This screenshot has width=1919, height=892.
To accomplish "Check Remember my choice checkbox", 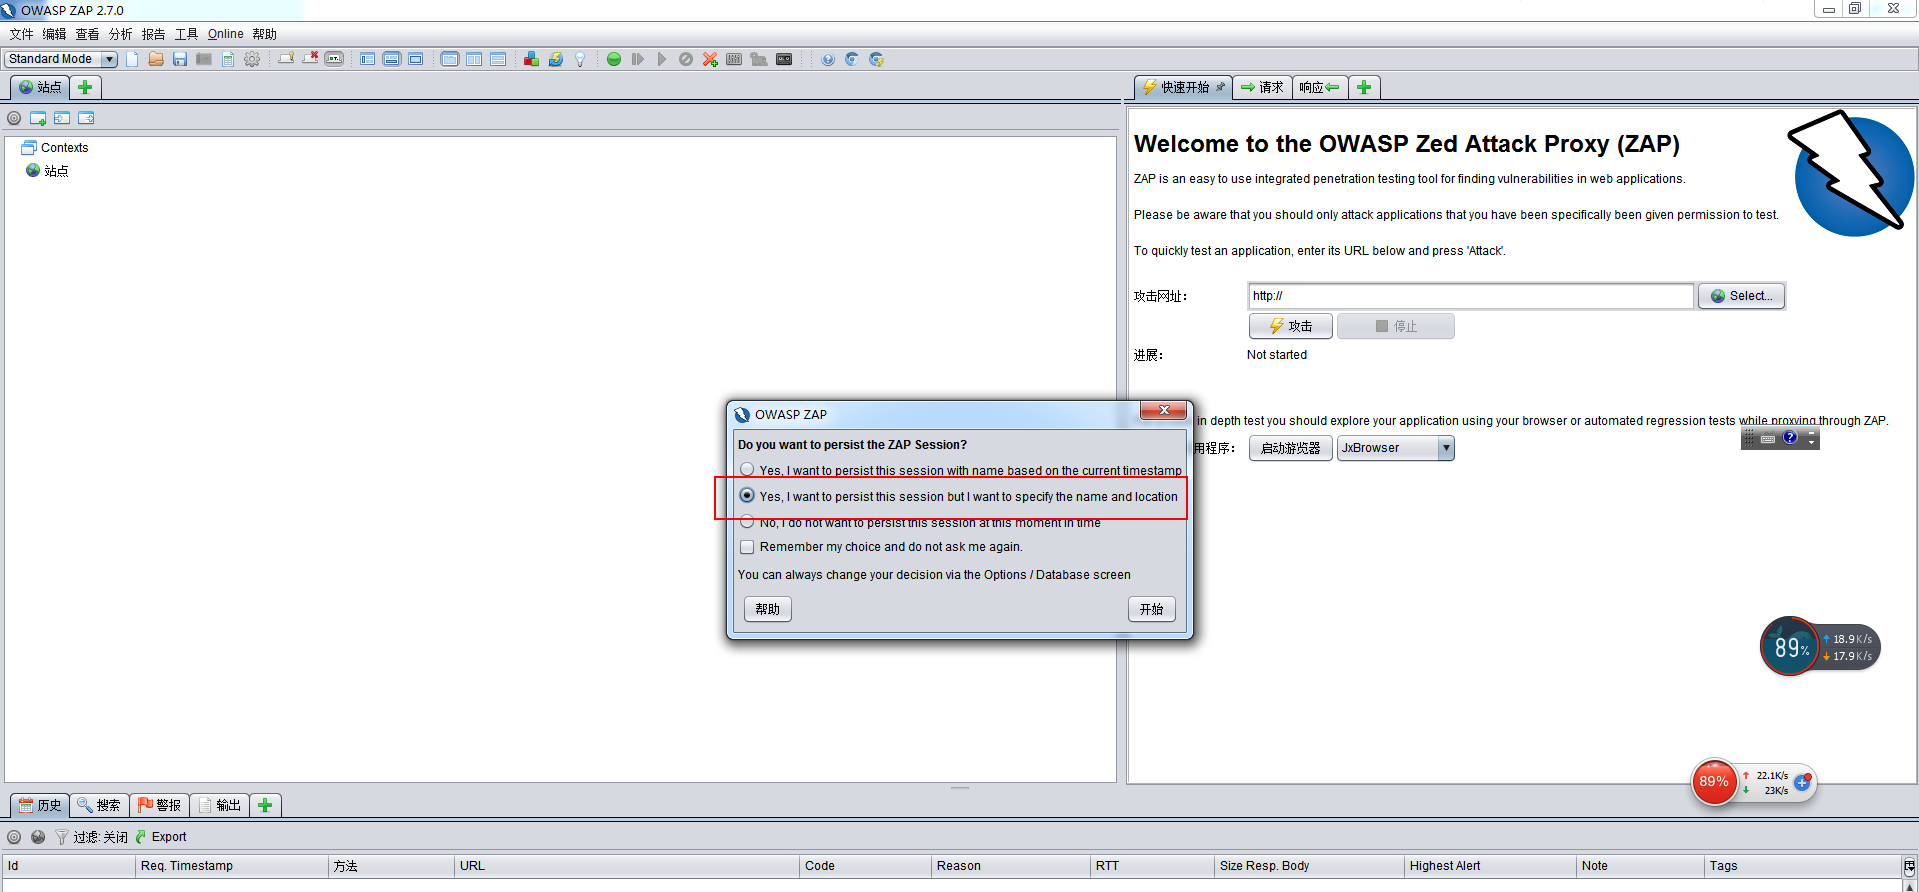I will point(747,547).
